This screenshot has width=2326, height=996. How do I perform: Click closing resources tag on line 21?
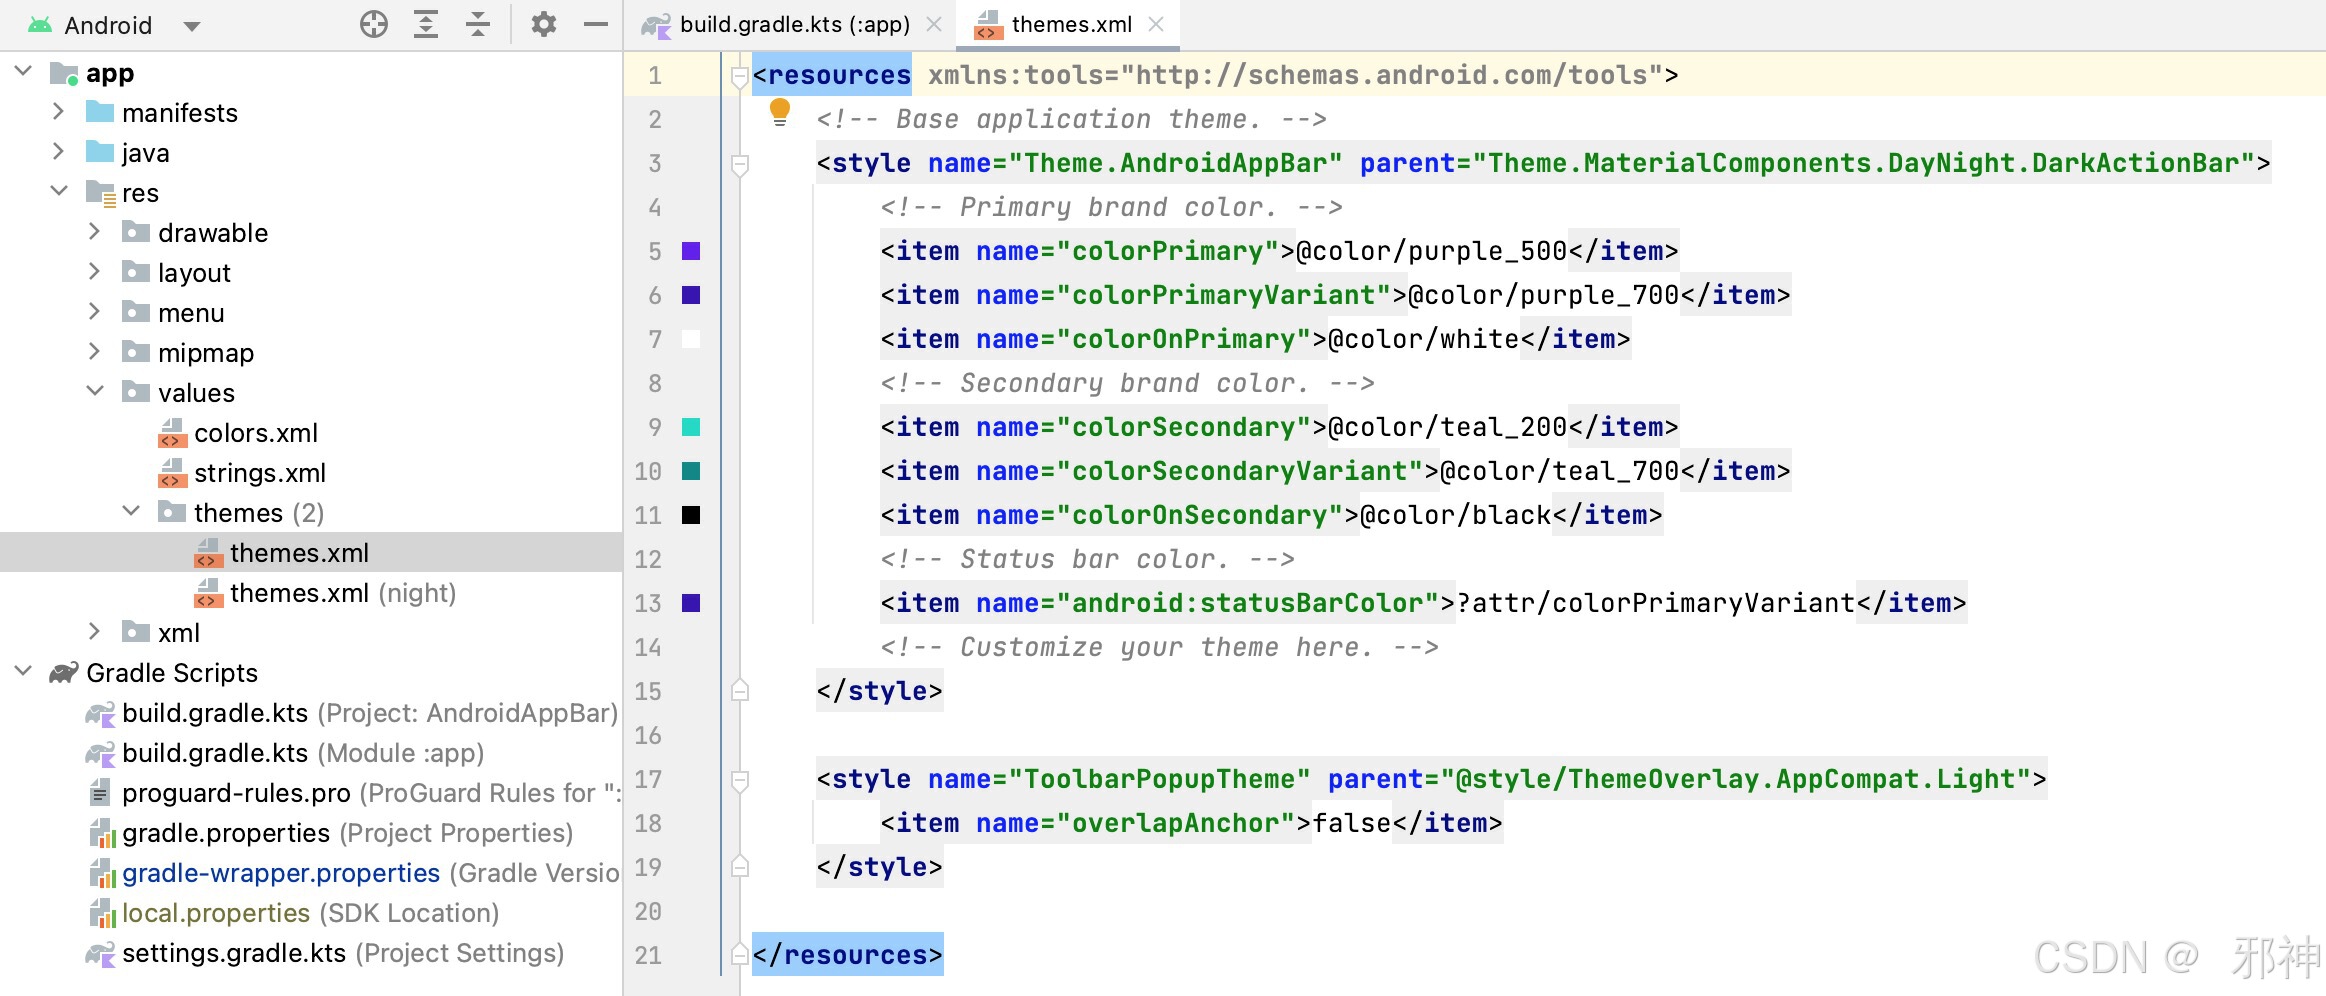coord(847,955)
